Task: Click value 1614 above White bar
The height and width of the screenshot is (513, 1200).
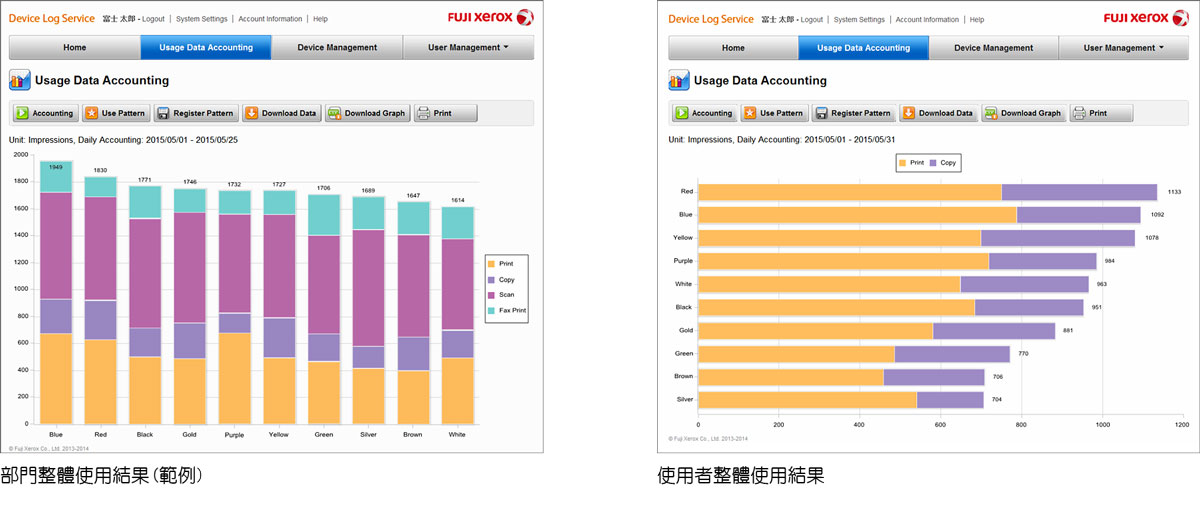Action: point(458,200)
